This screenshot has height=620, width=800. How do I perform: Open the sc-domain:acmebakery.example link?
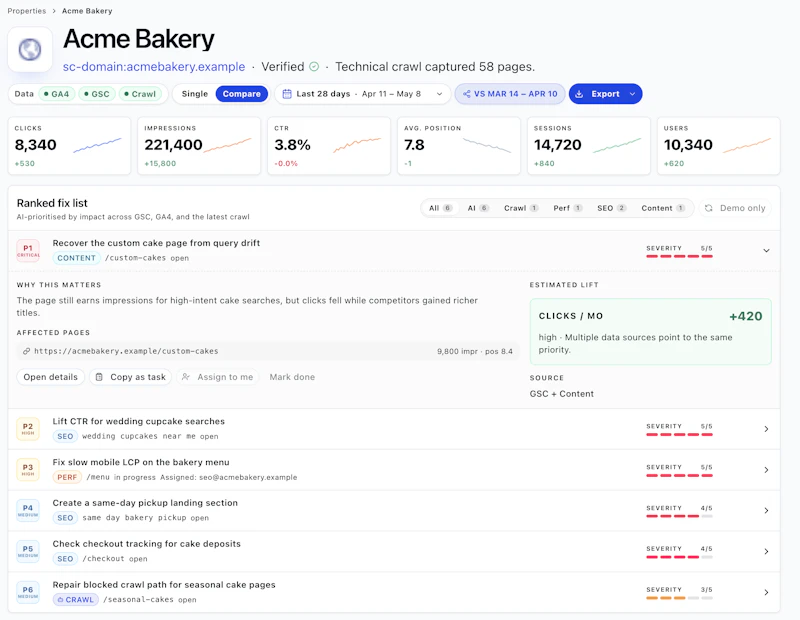point(154,67)
